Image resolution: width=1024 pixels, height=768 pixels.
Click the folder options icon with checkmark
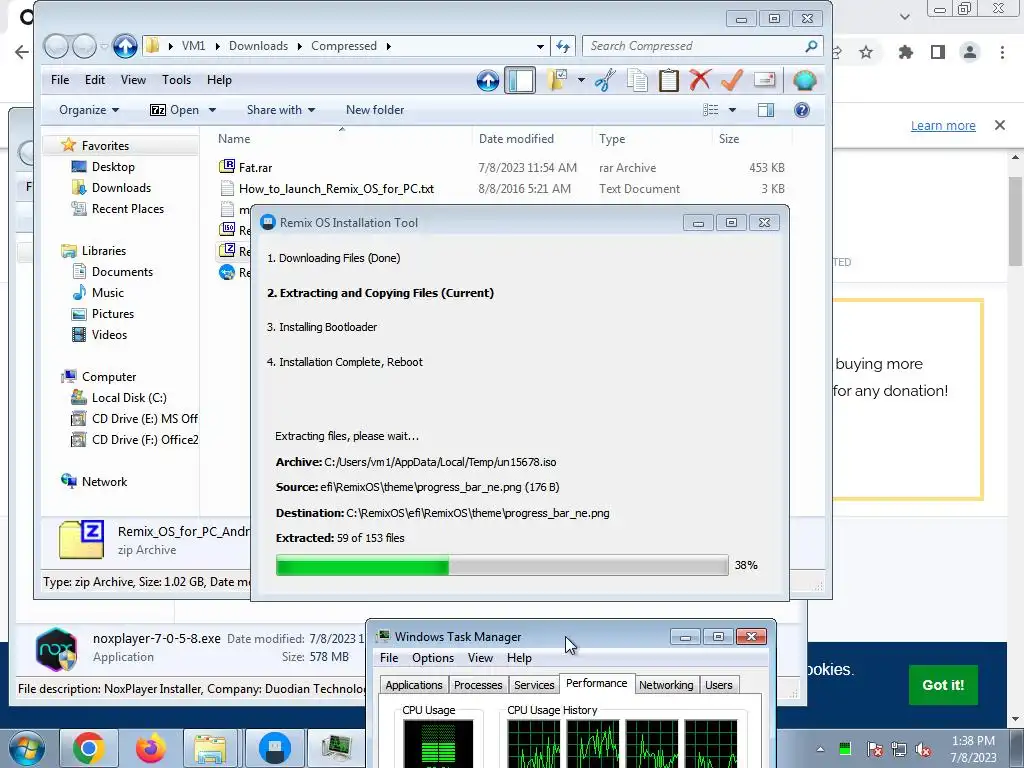557,80
